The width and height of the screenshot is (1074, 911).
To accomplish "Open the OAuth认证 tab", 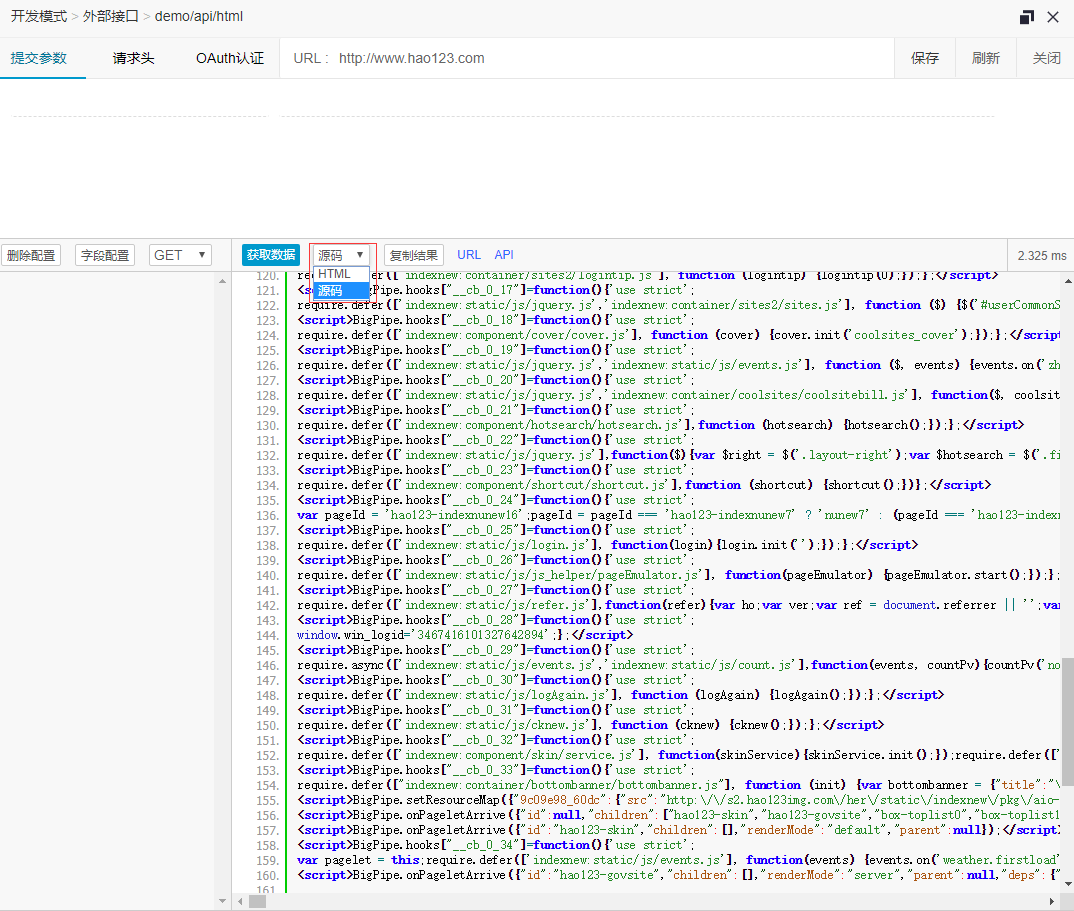I will click(x=229, y=58).
